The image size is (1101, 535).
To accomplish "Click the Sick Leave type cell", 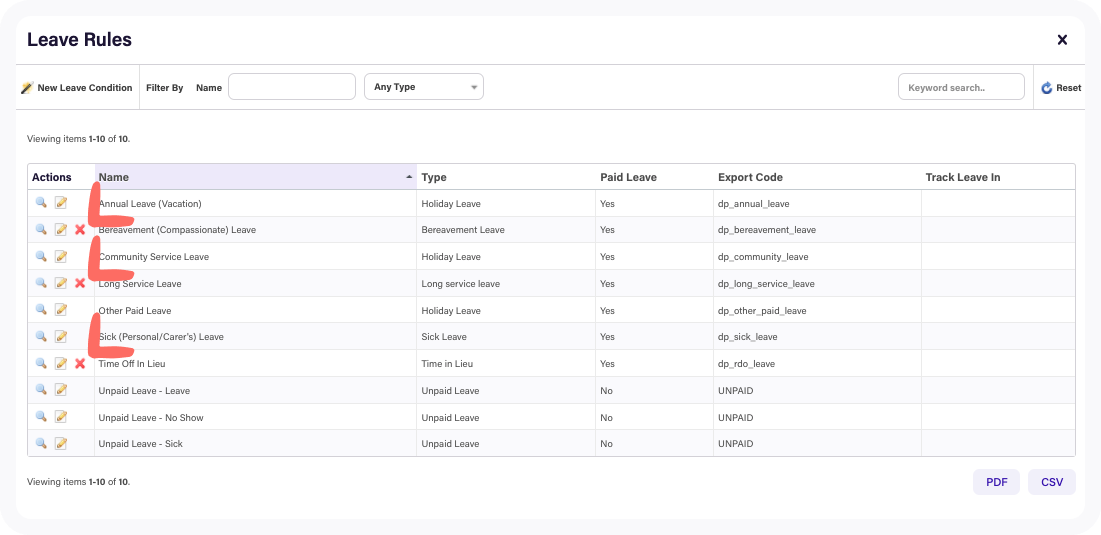I will 506,337.
